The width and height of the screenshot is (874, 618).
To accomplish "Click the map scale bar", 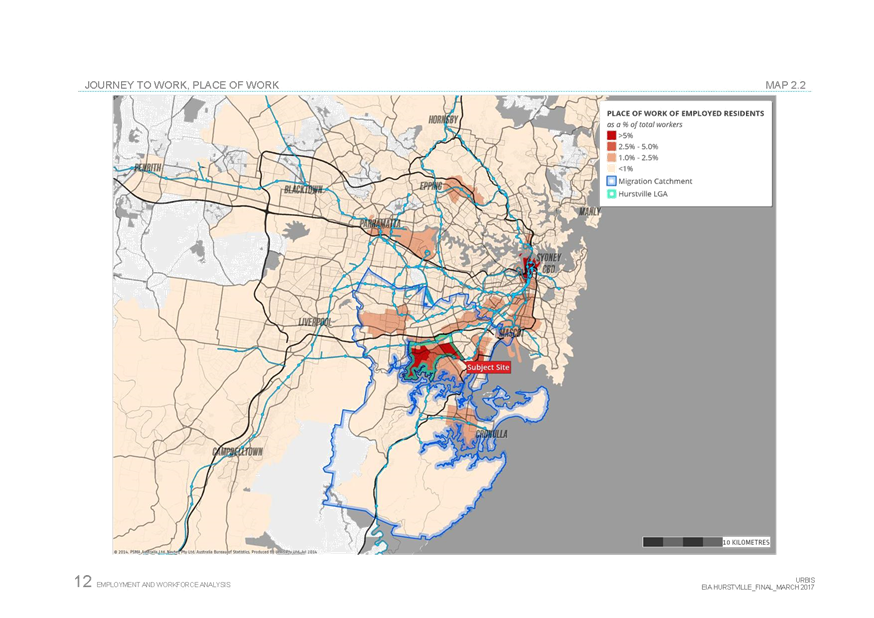I will click(706, 542).
